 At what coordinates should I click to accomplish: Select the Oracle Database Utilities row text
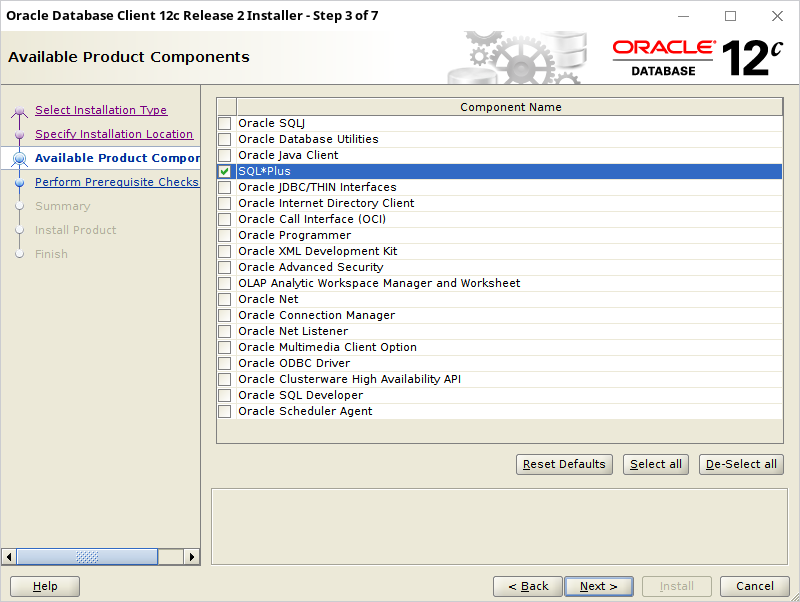coord(308,139)
